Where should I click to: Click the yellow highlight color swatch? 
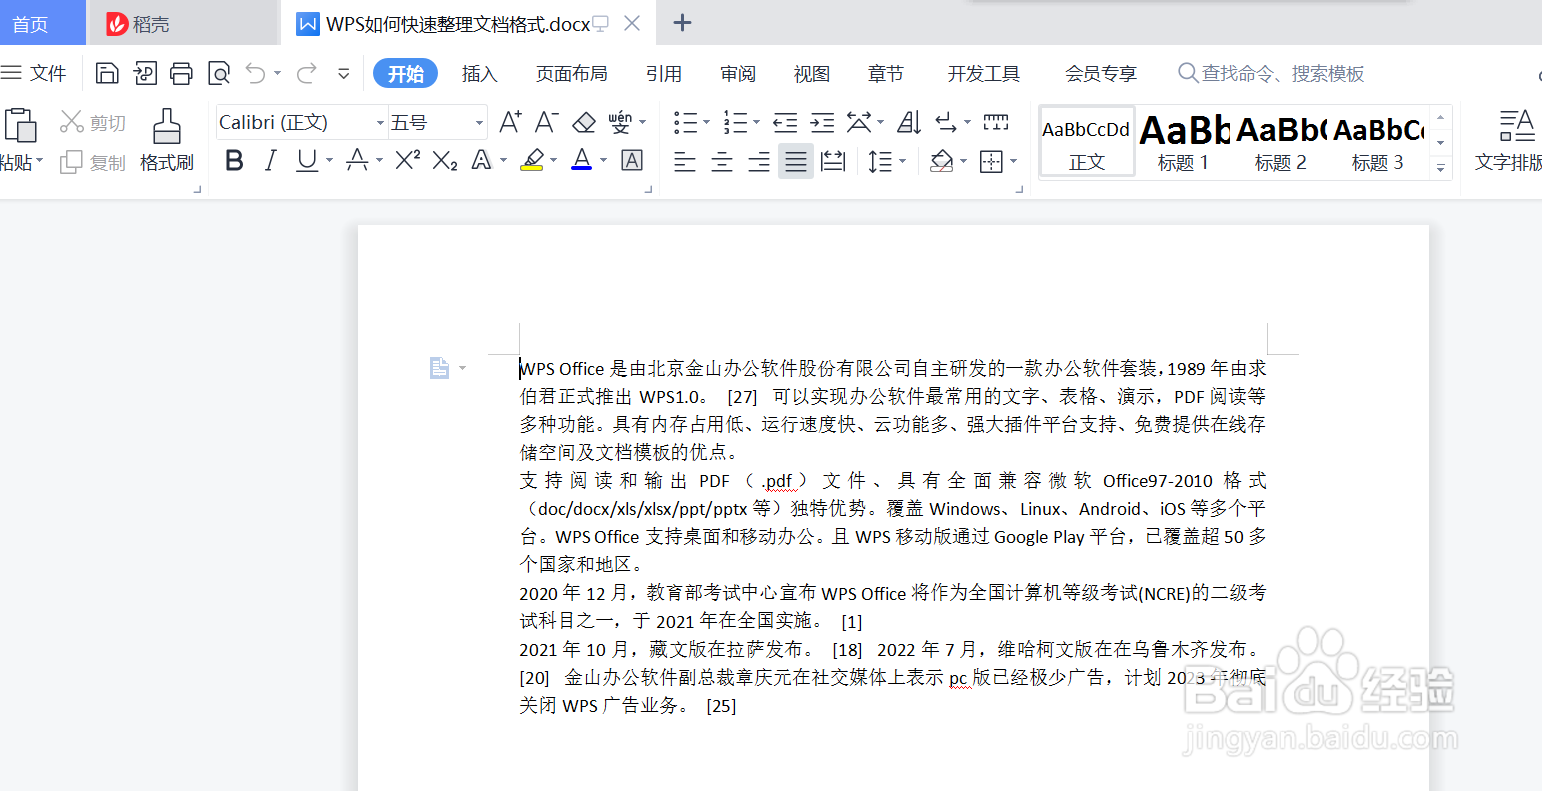[530, 170]
